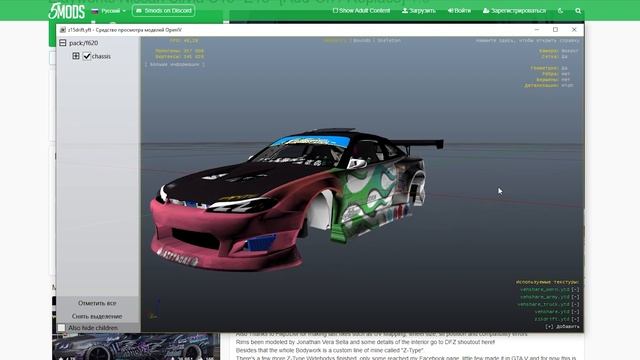This screenshot has width=640, height=360.
Task: Toggle the Геометрия setting value
Action: click(x=564, y=68)
